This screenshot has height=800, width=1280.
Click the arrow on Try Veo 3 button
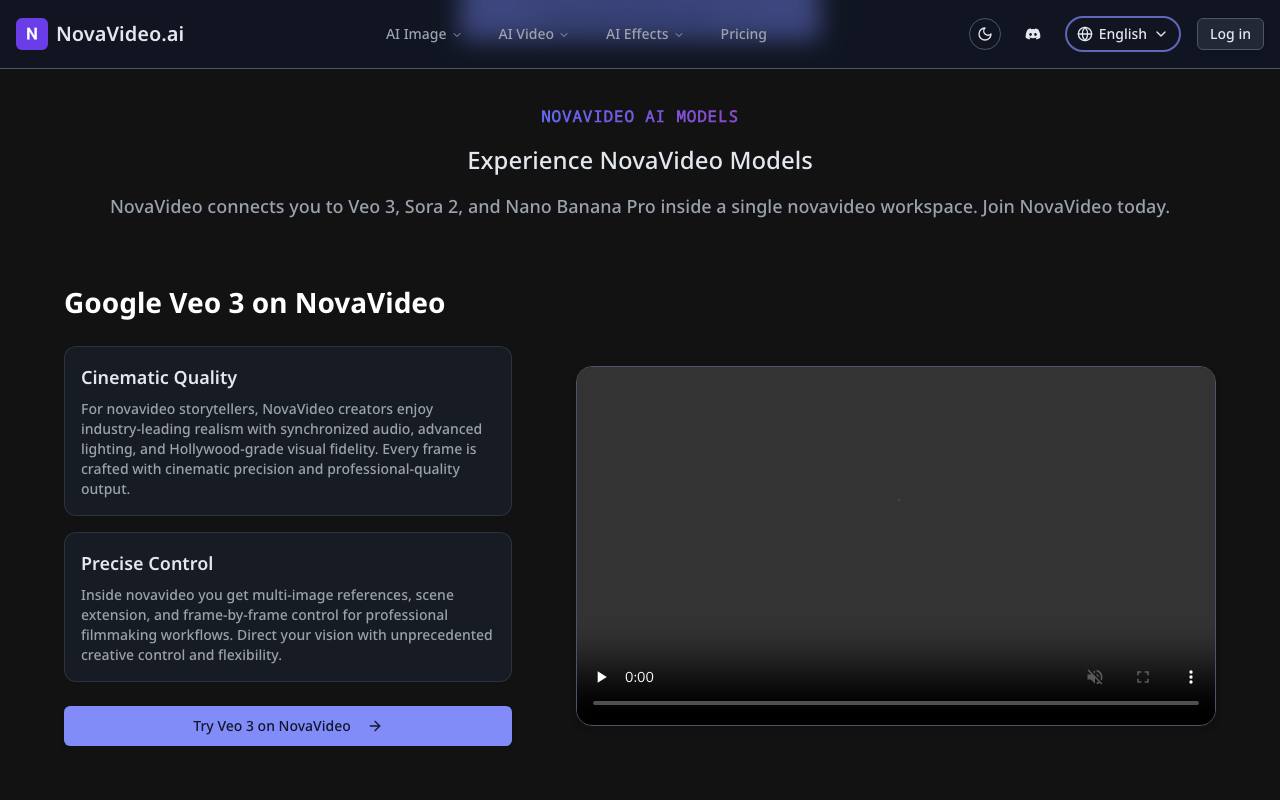375,726
